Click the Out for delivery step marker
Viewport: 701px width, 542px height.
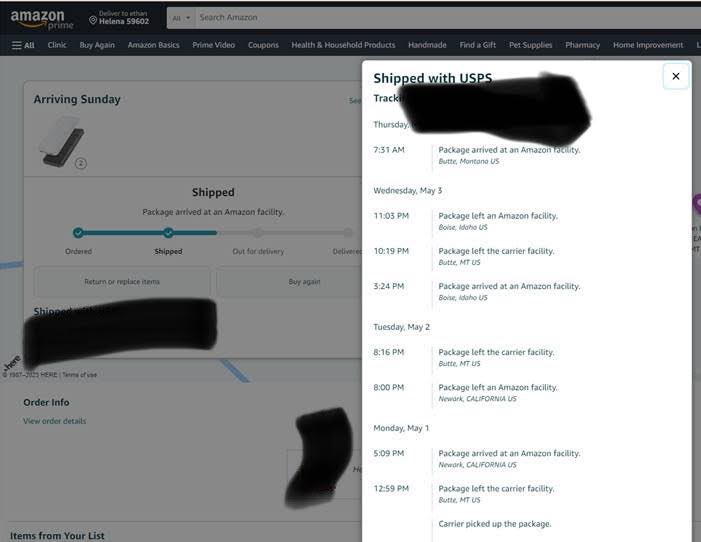point(258,233)
